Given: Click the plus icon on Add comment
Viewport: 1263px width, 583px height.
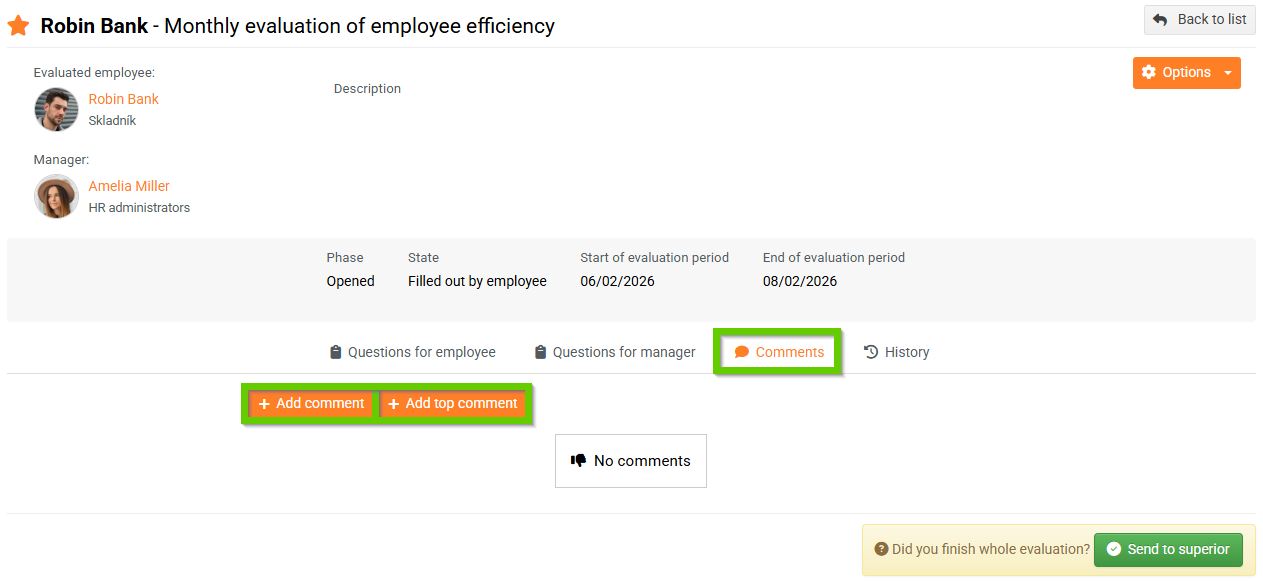Looking at the screenshot, I should click(x=264, y=404).
